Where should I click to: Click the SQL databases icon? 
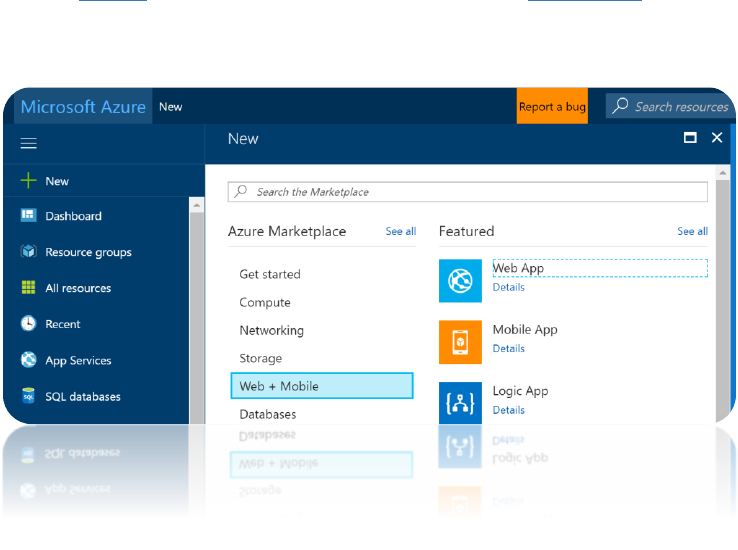pos(28,396)
